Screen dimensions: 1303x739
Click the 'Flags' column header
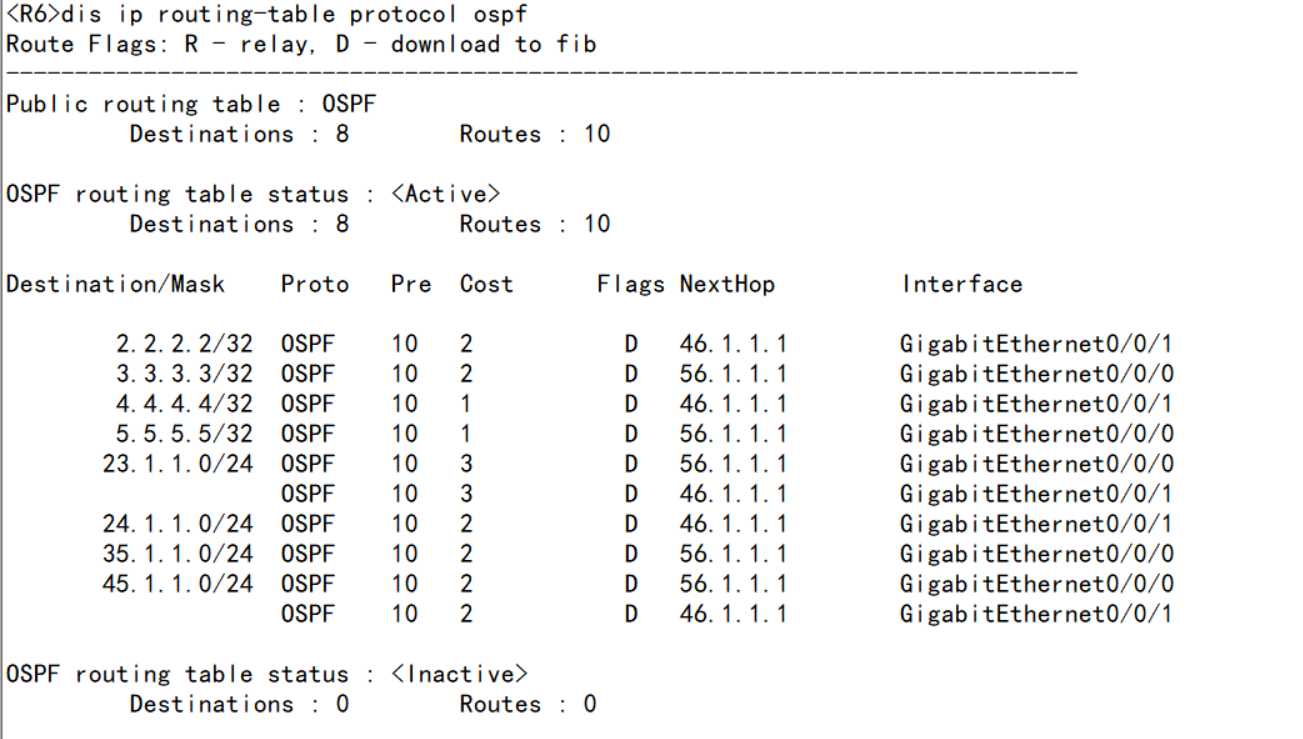[631, 285]
